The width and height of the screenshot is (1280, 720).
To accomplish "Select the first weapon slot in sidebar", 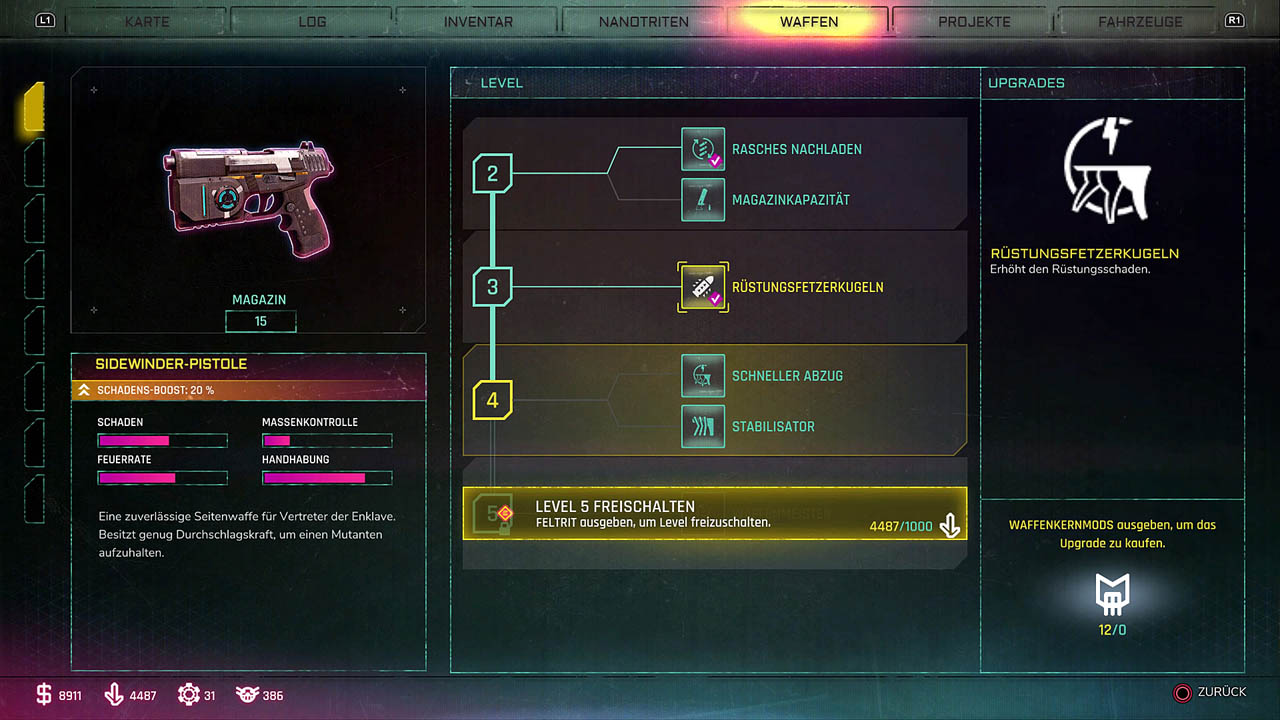I will pyautogui.click(x=34, y=107).
